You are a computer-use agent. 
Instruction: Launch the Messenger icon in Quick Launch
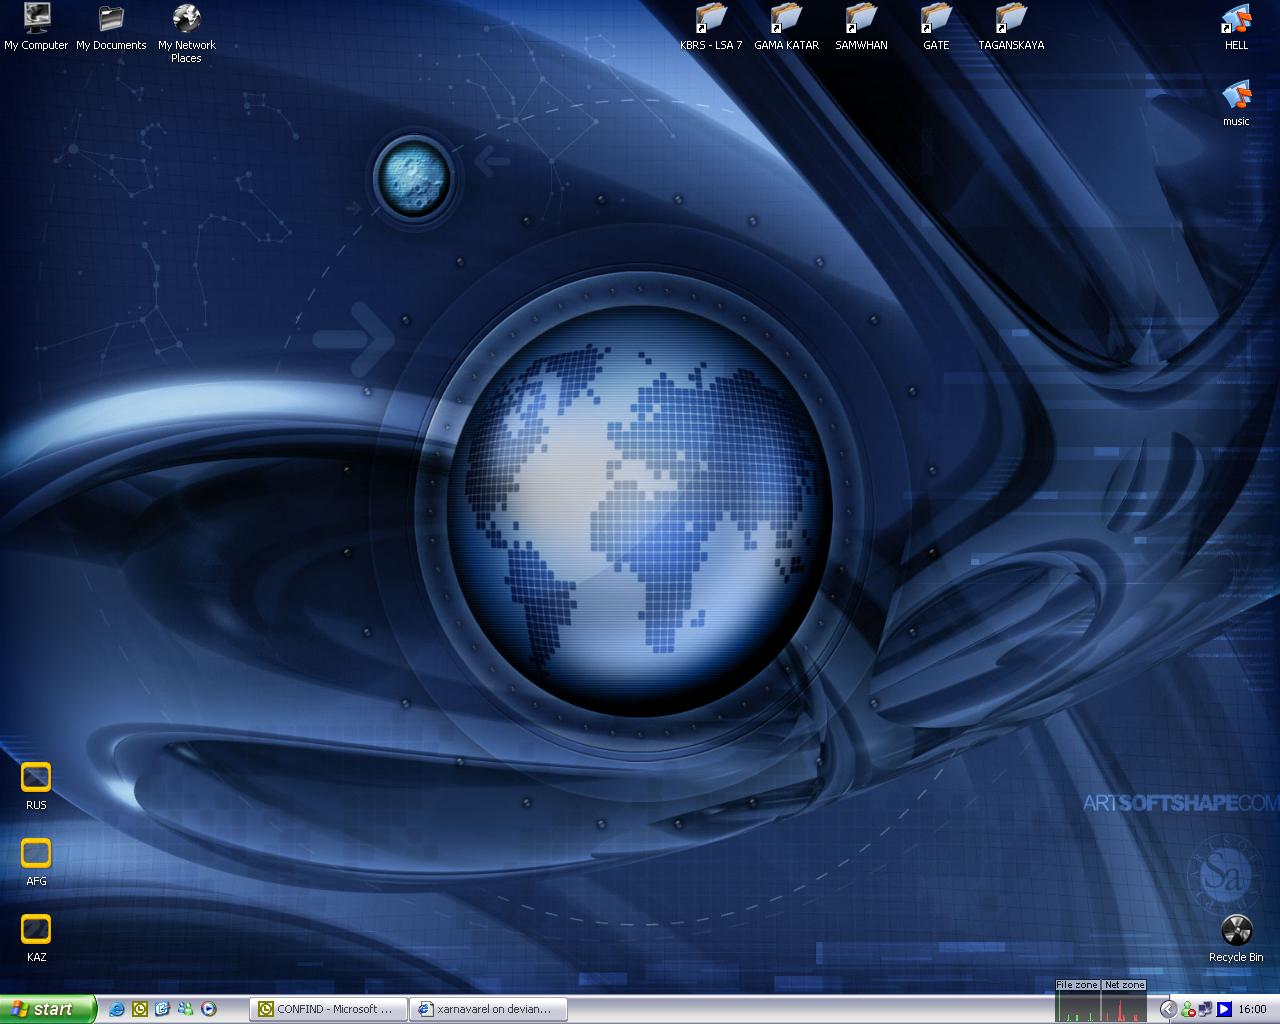pos(186,1009)
